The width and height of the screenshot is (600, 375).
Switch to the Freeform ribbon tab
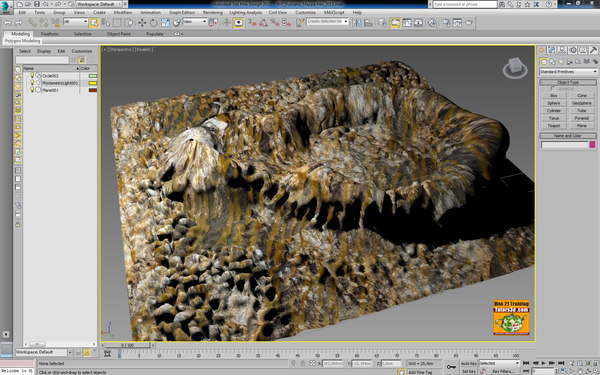[x=50, y=34]
